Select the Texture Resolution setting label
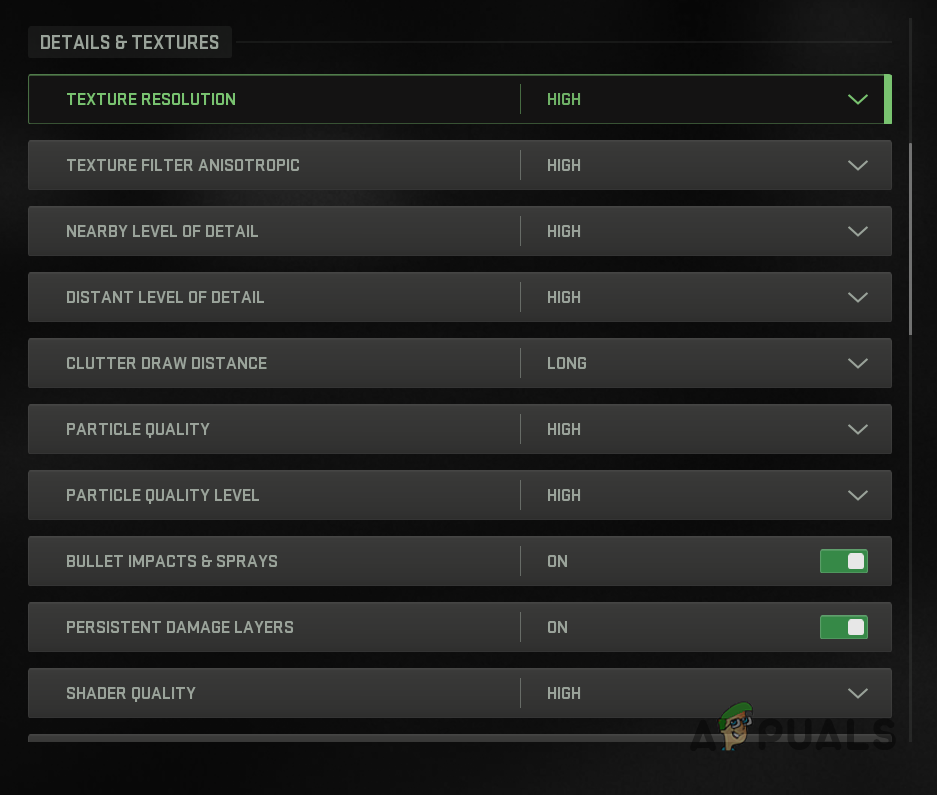 [x=151, y=99]
